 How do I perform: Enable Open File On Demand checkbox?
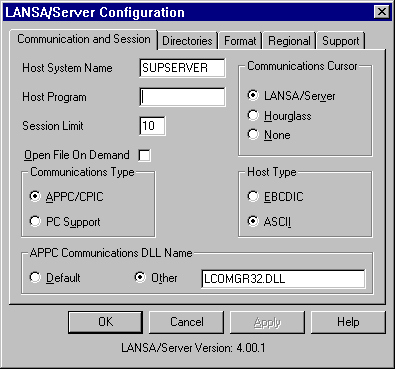[x=145, y=155]
